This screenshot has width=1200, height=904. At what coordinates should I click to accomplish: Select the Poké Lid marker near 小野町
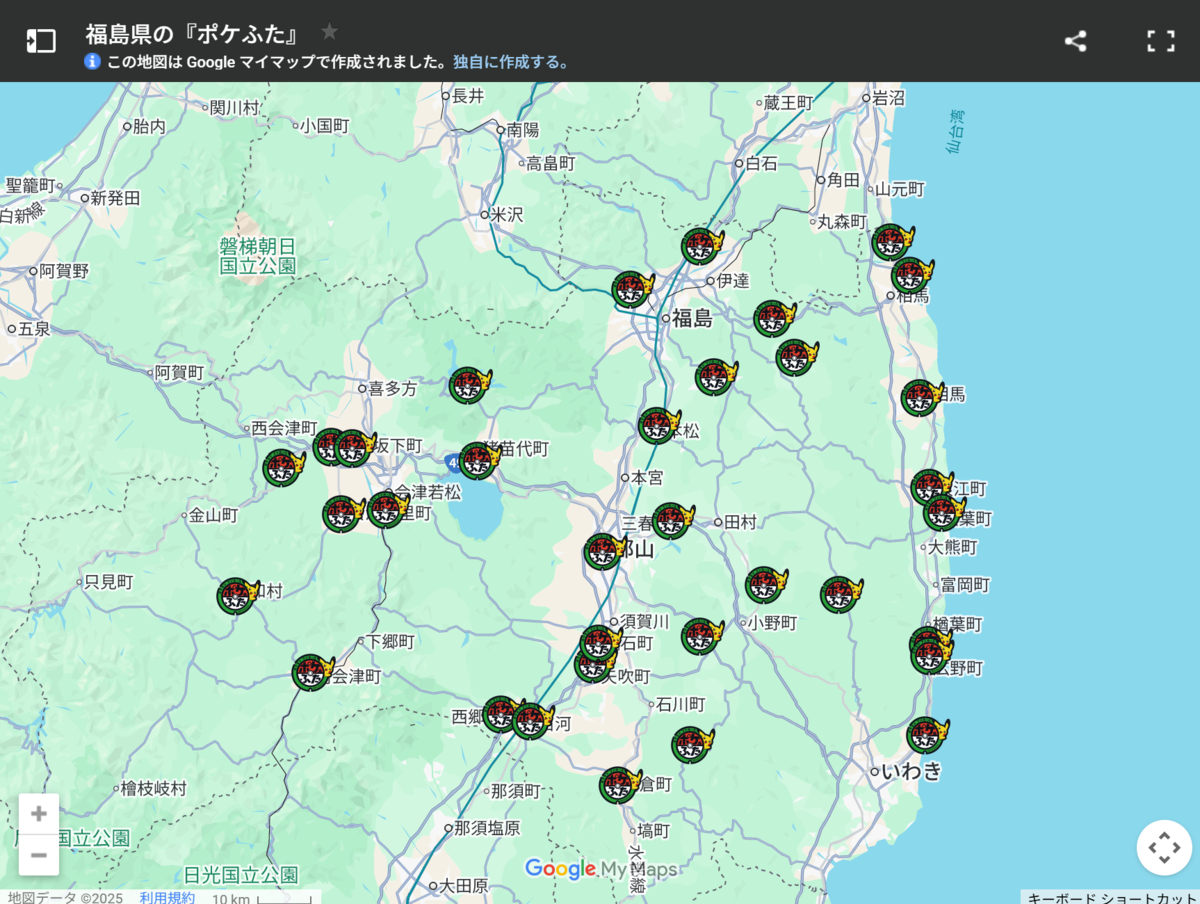point(764,586)
